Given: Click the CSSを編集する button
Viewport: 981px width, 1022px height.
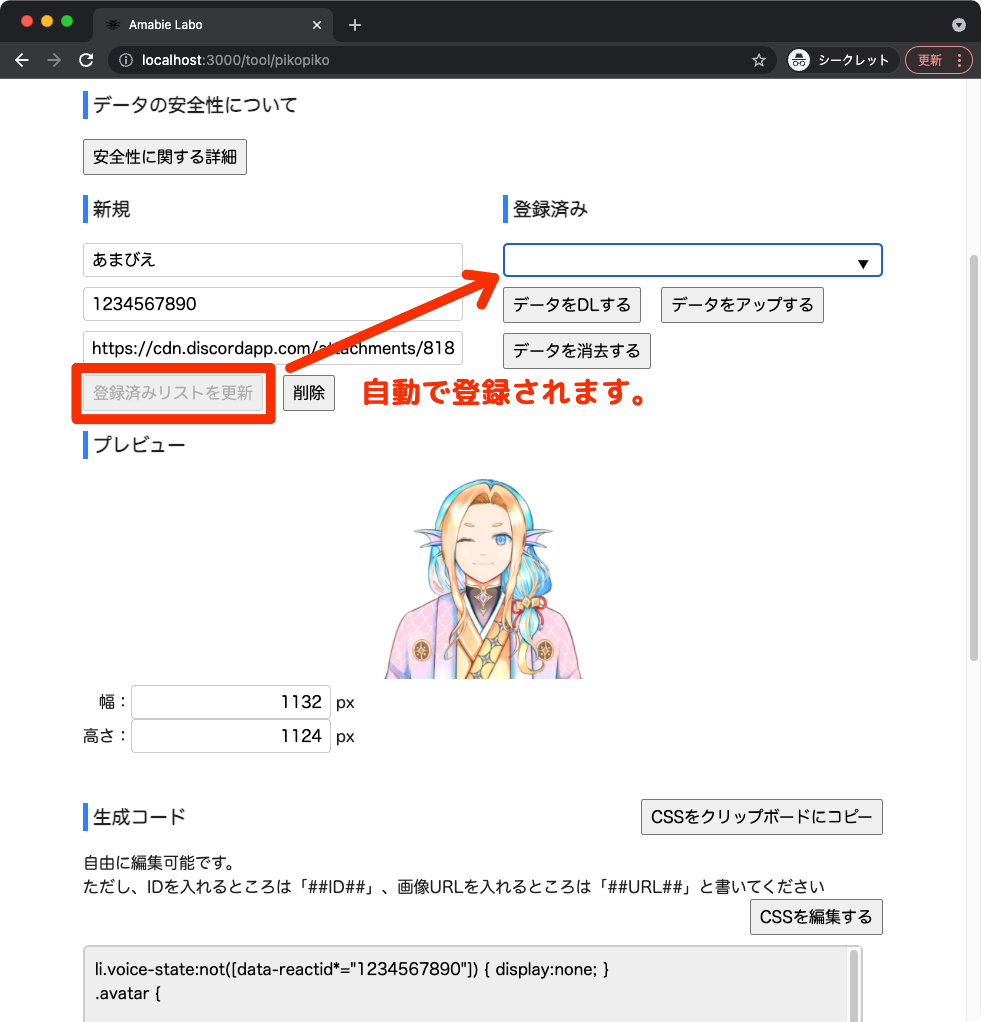Looking at the screenshot, I should coord(816,917).
